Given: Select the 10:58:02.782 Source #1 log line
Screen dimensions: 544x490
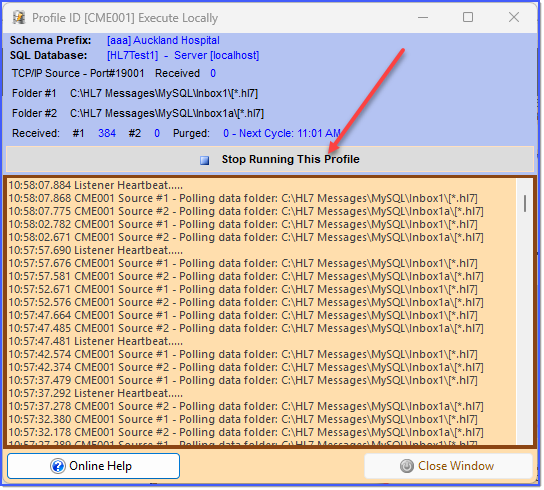Looking at the screenshot, I should click(x=243, y=225).
